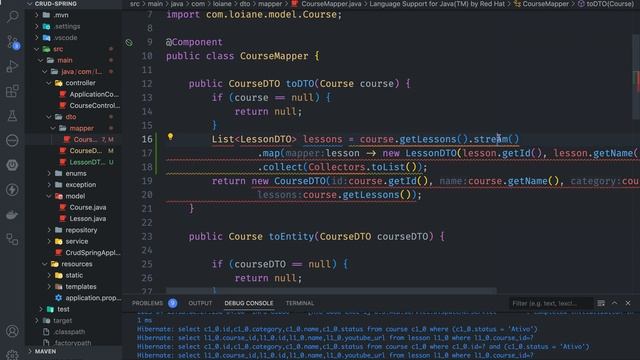Click the debug console filter field
The width and height of the screenshot is (640, 360).
(x=550, y=303)
